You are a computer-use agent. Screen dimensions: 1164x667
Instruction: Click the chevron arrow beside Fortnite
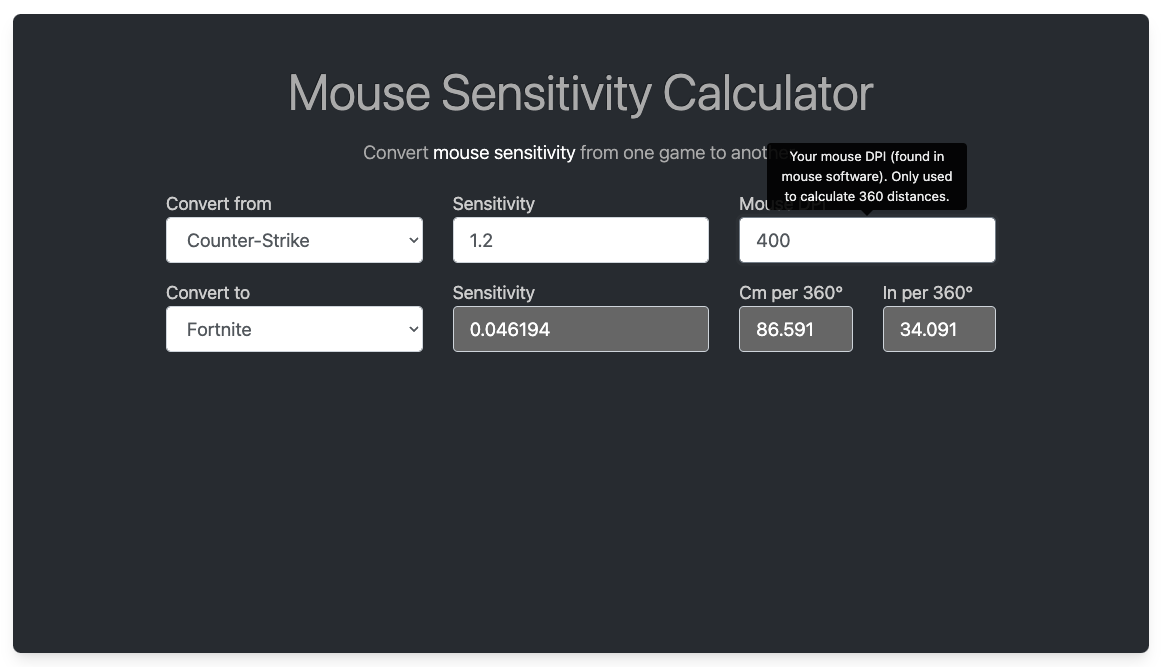click(413, 329)
